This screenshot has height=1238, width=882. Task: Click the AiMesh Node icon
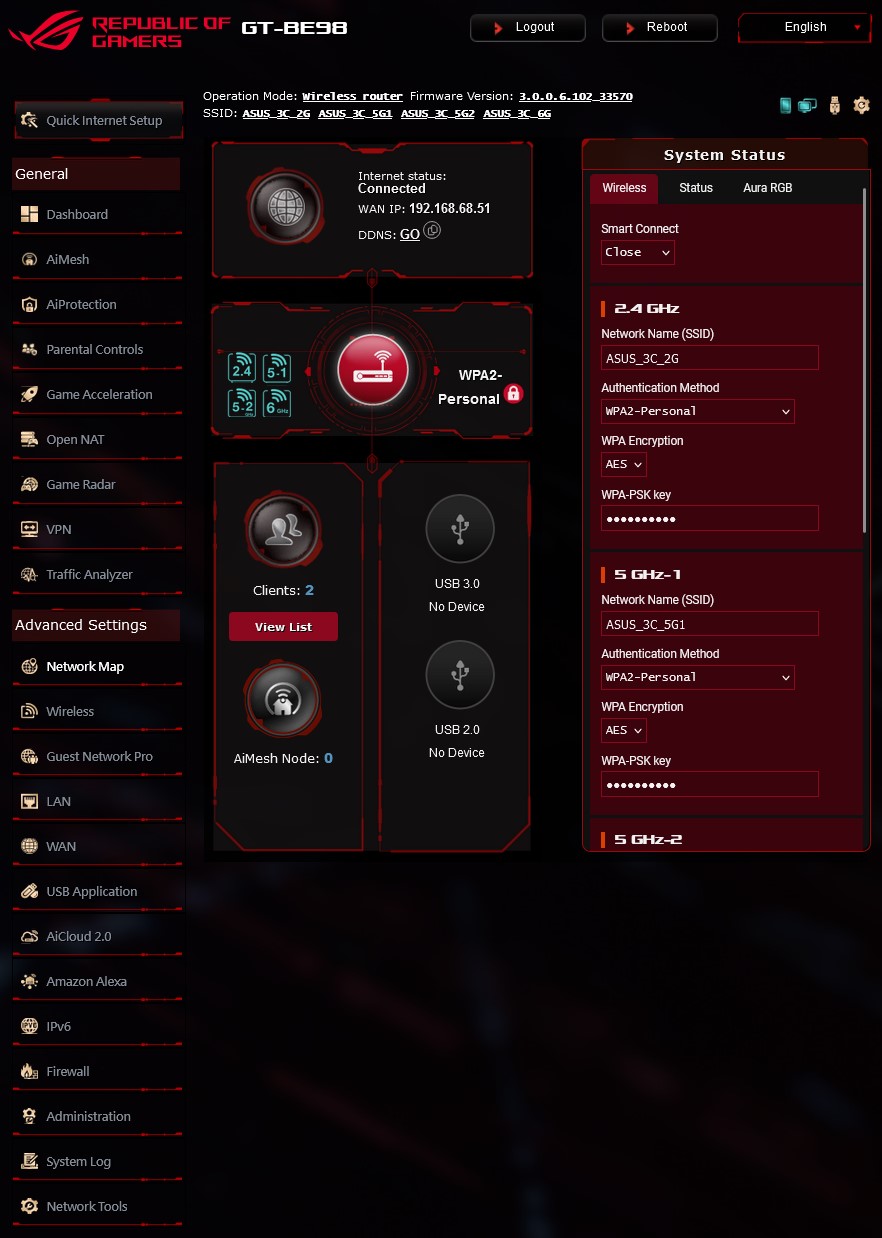pos(283,701)
